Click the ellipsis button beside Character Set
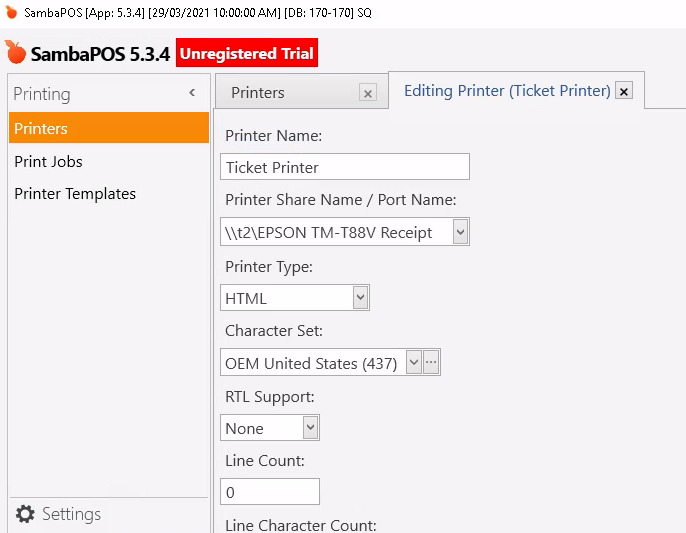The height and width of the screenshot is (533, 686). 431,362
